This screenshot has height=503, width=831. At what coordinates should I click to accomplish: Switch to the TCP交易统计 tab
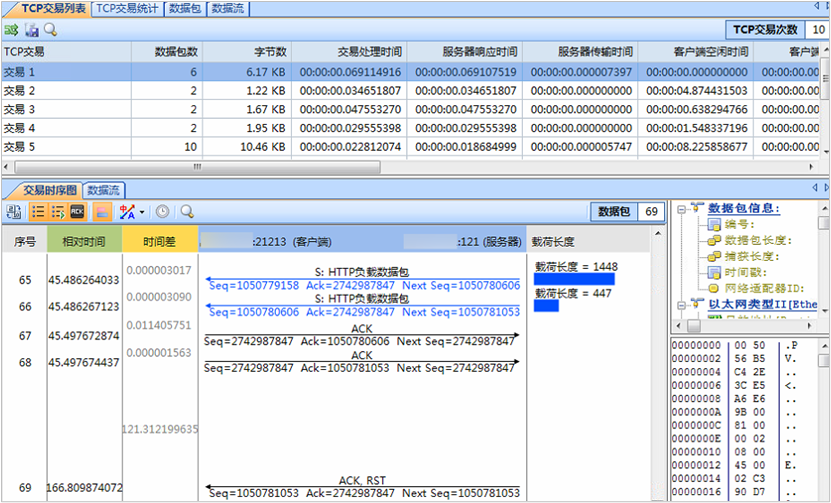[x=127, y=8]
